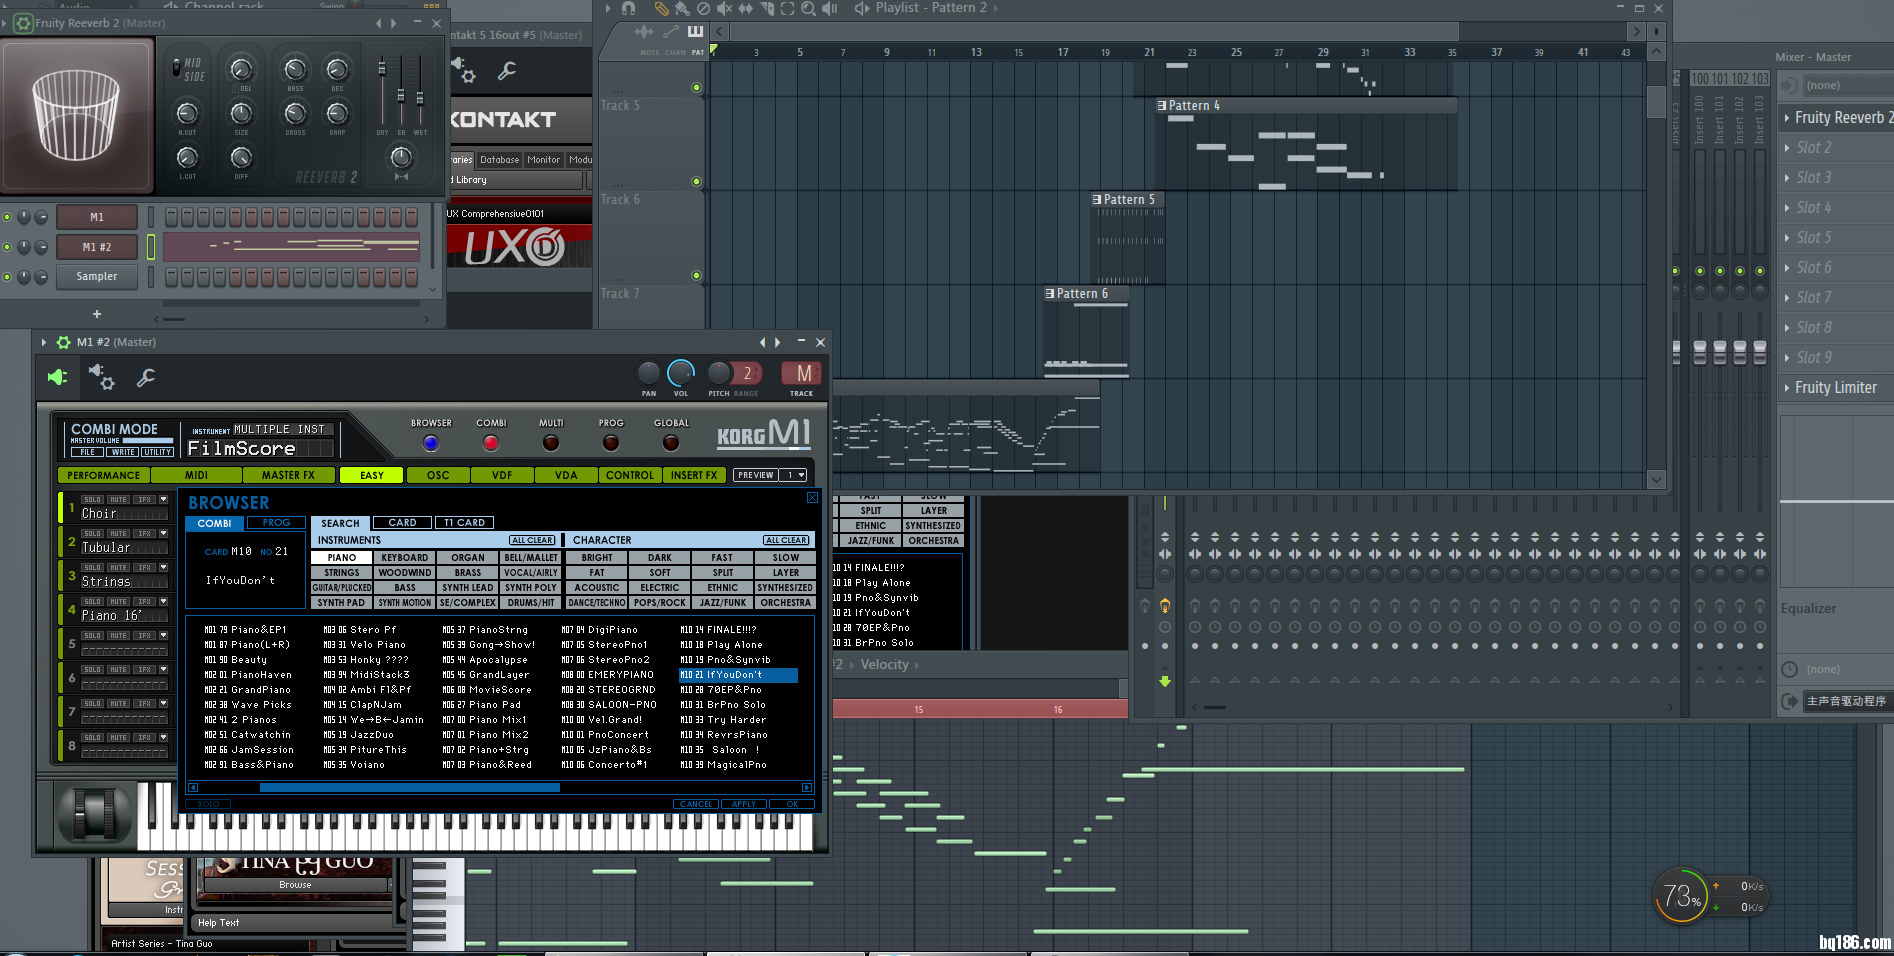Open the CARD tab in the browser

pyautogui.click(x=402, y=523)
